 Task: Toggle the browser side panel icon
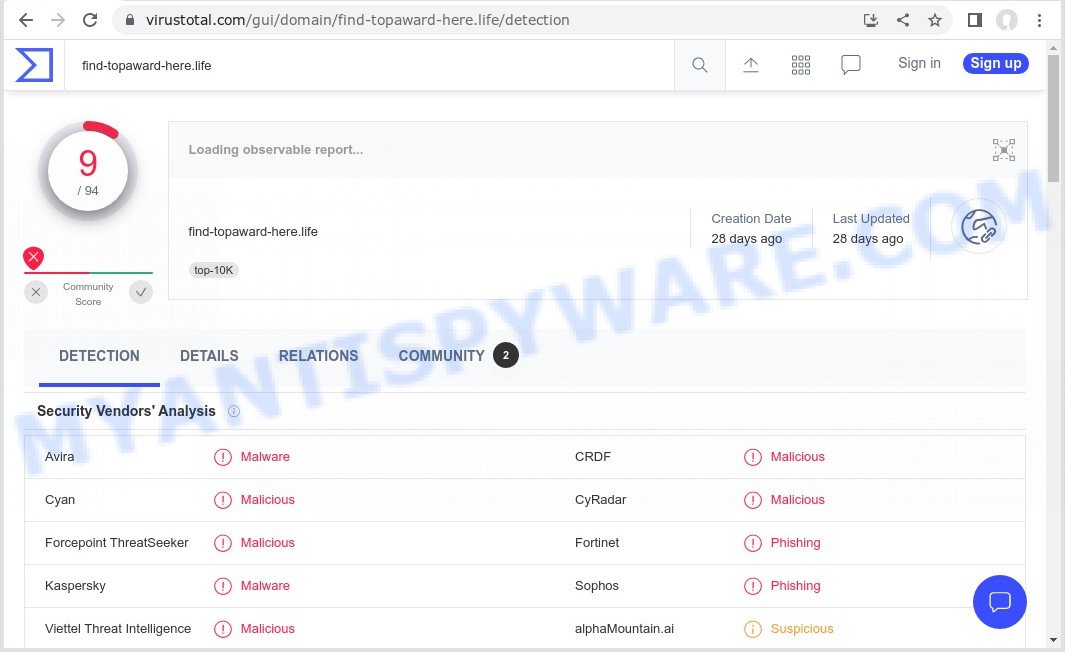[x=975, y=20]
